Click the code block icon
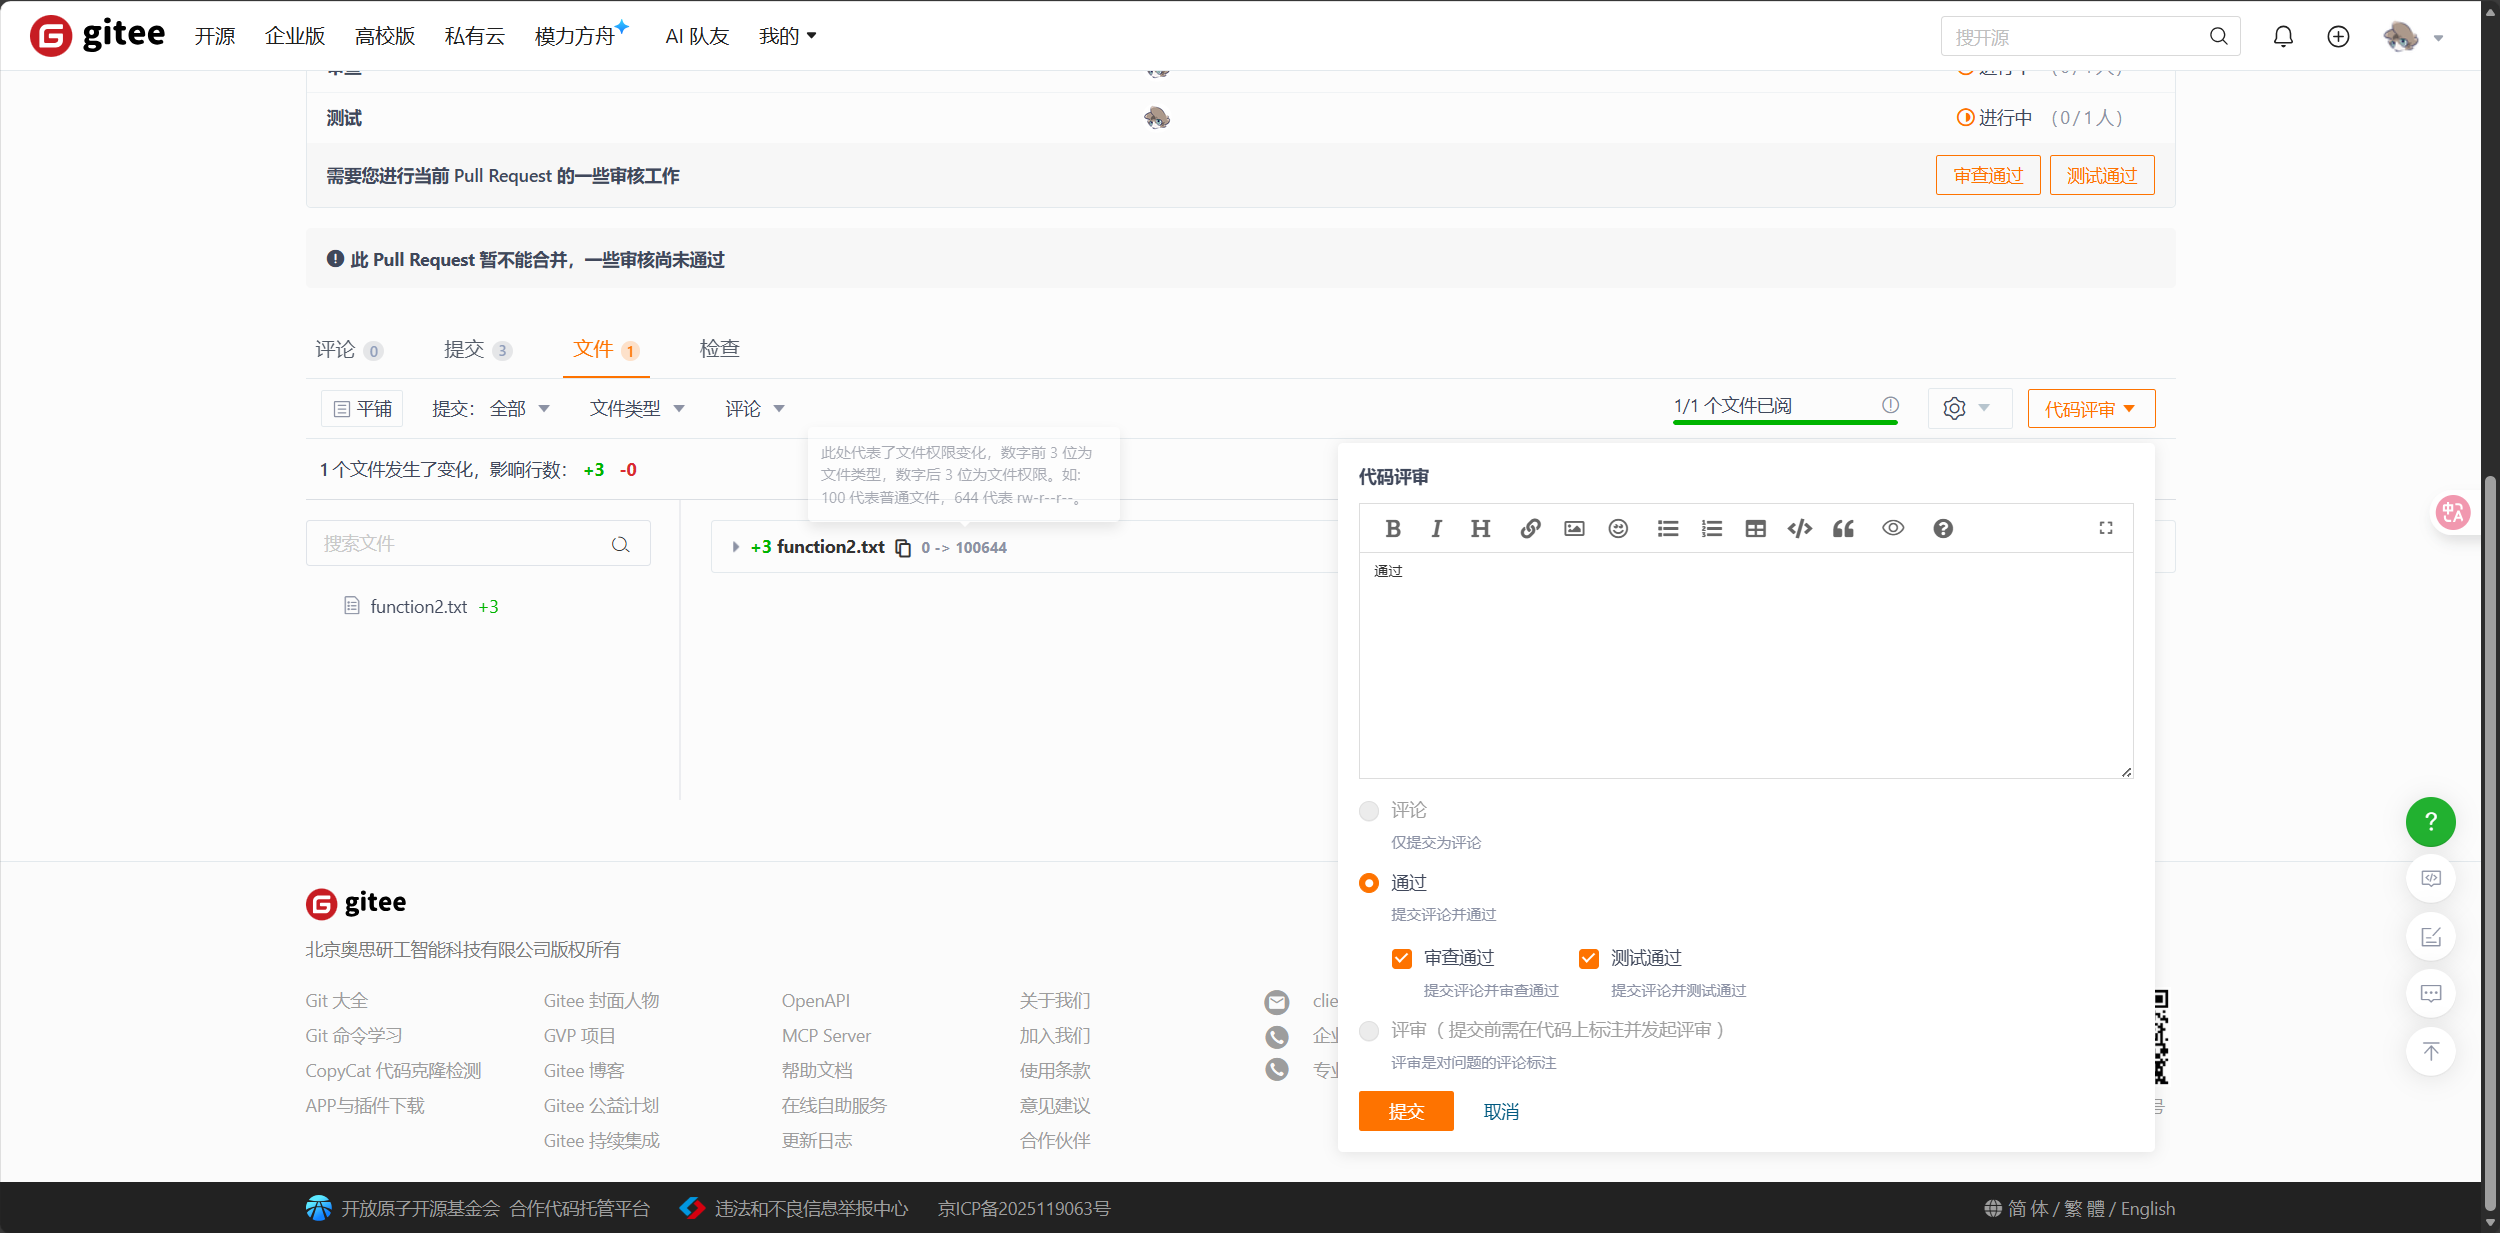This screenshot has height=1233, width=2500. click(1799, 529)
